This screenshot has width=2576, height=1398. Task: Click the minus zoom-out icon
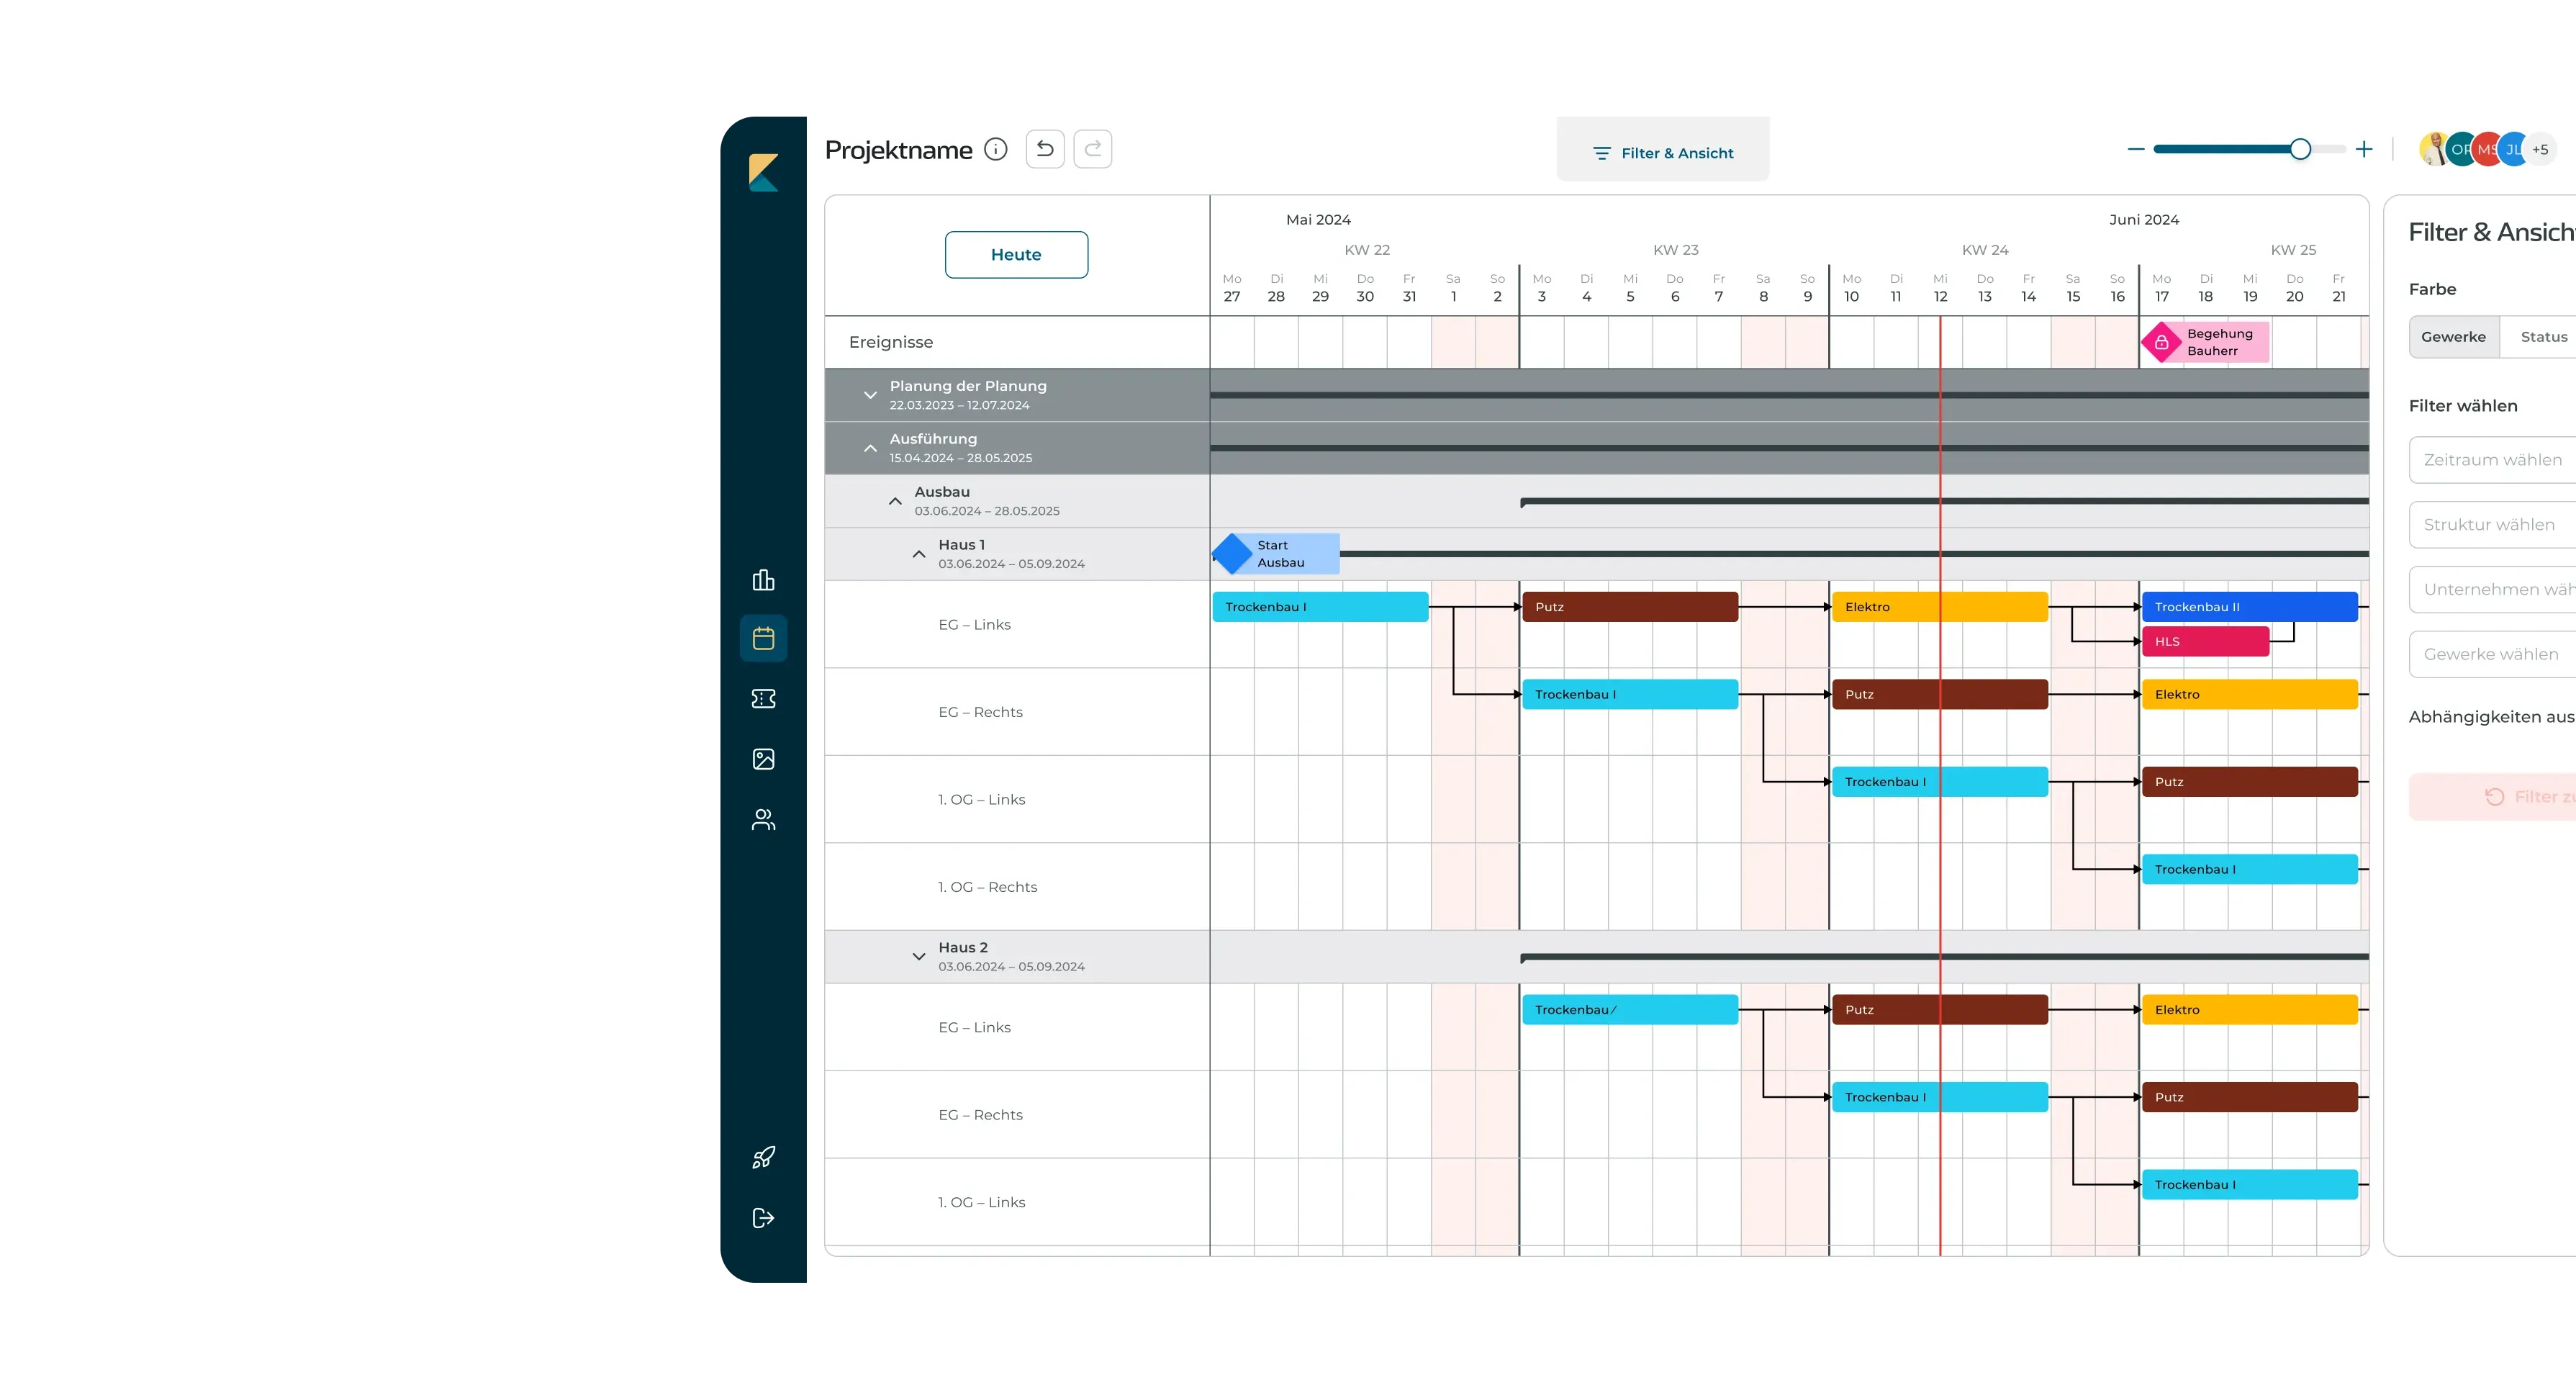2136,149
